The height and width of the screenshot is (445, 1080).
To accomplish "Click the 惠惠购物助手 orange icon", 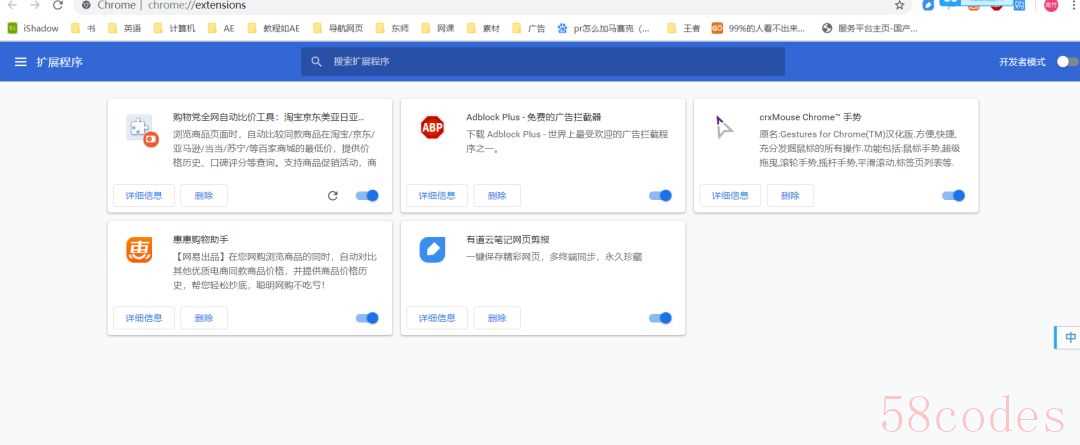I will [x=139, y=249].
